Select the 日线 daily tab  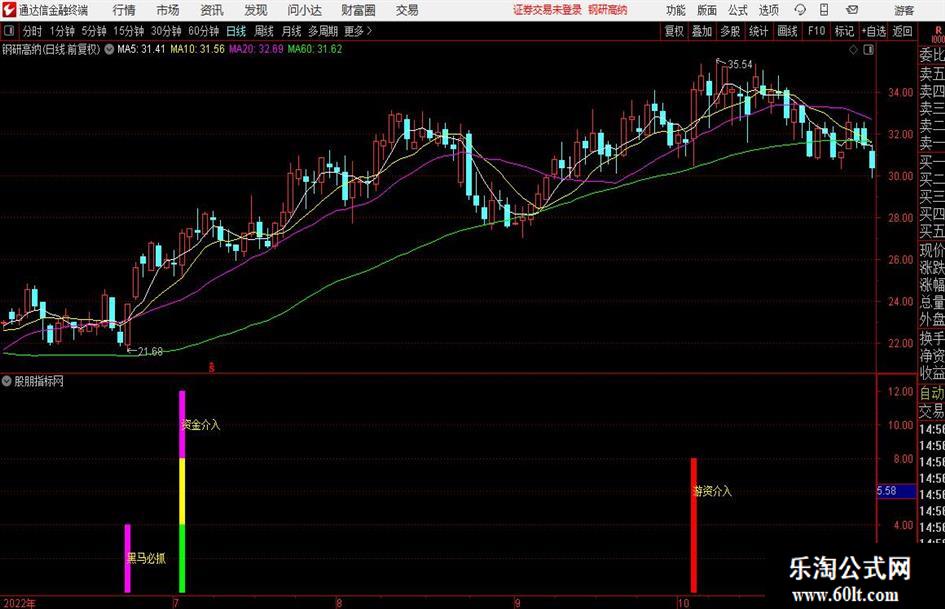pyautogui.click(x=236, y=31)
